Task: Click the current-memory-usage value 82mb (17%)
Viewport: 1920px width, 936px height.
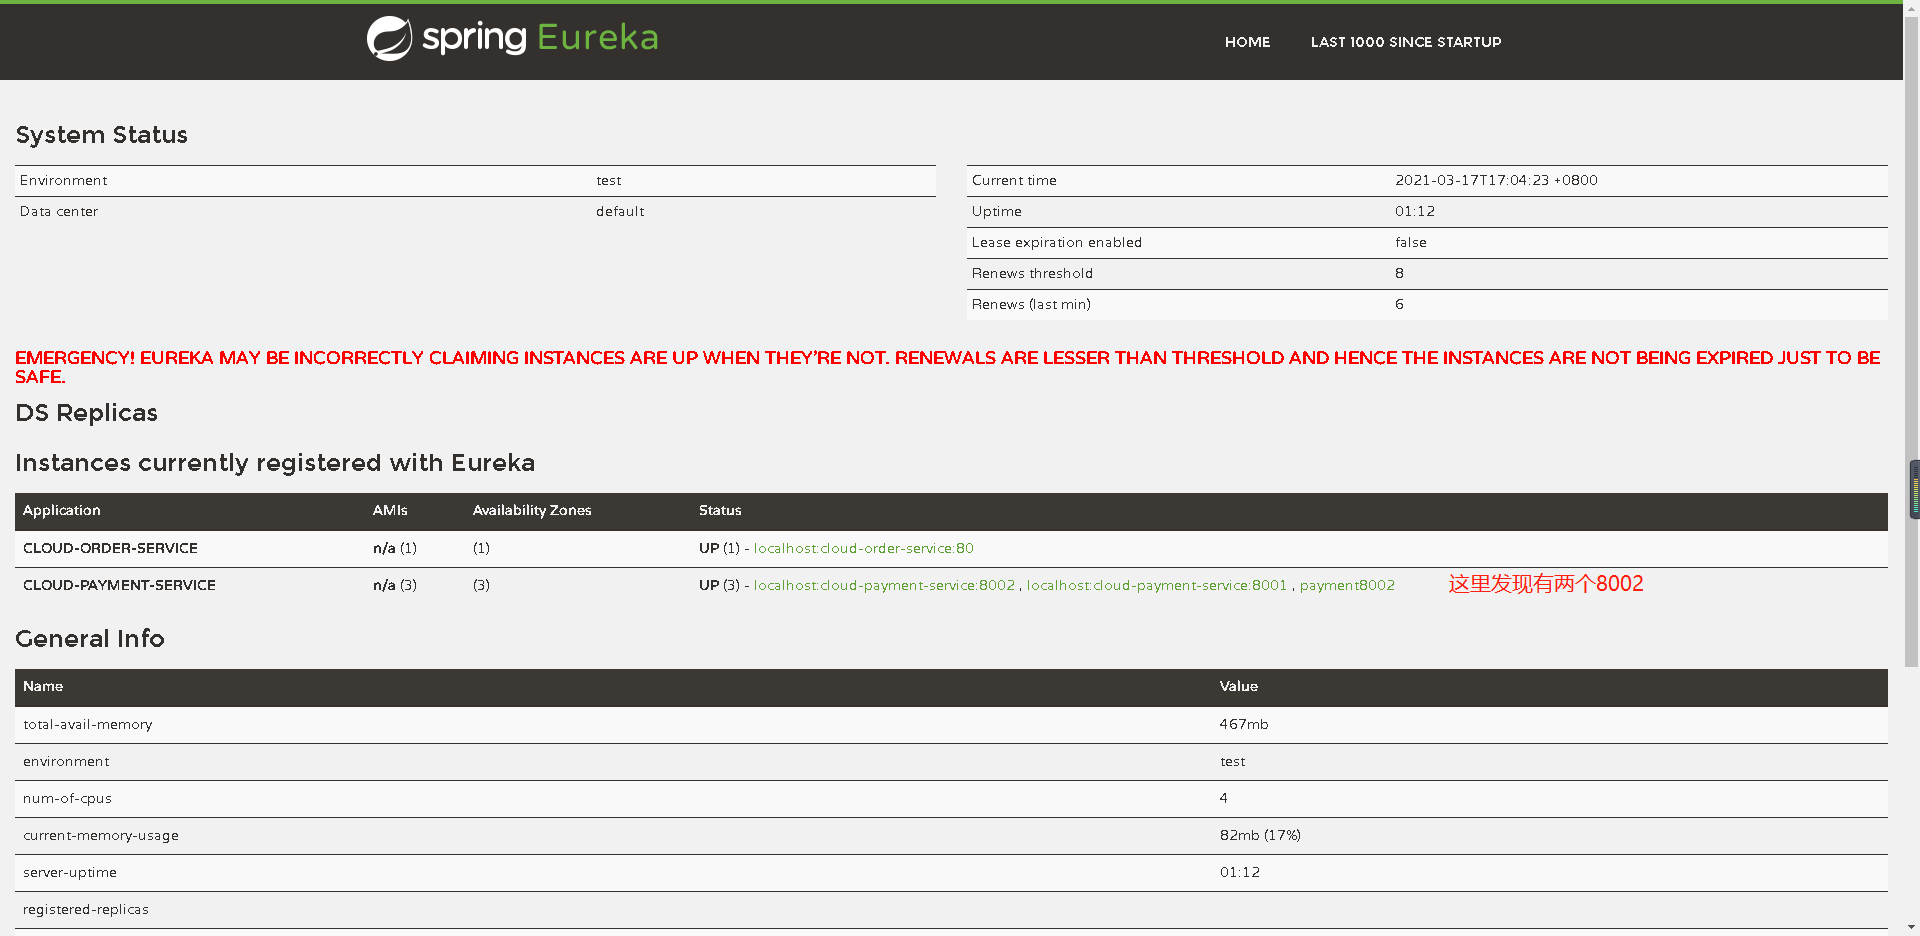Action: pos(1260,835)
